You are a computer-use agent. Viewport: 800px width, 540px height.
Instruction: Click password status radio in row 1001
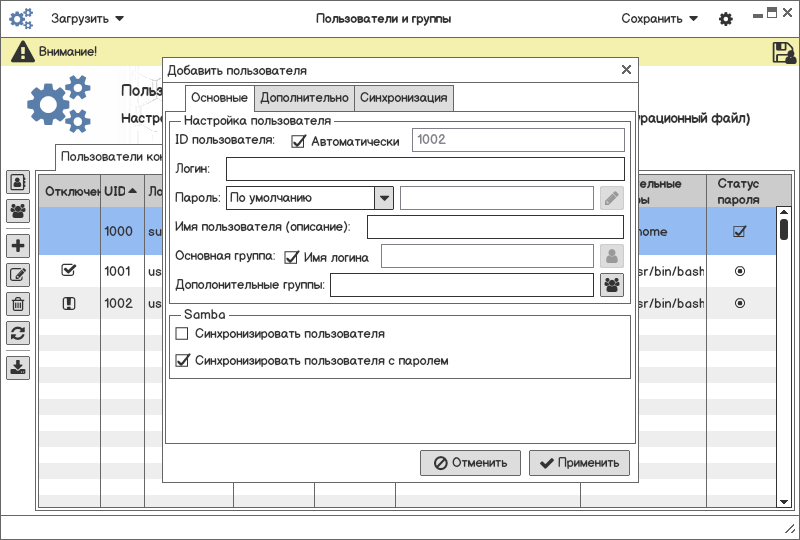(740, 271)
